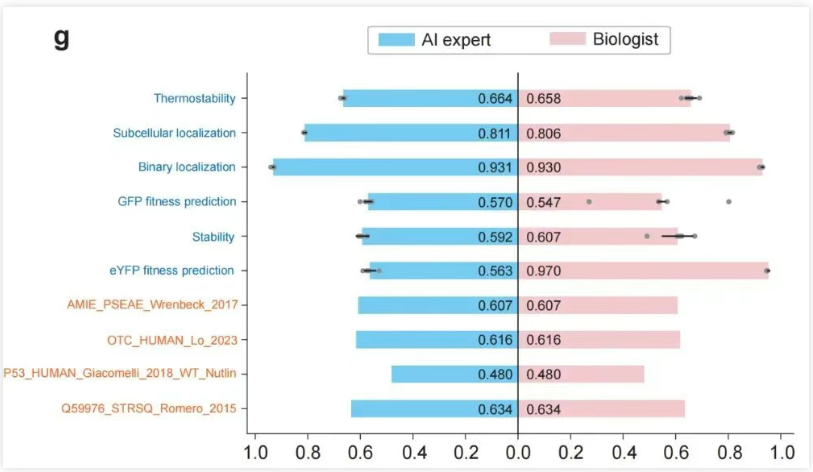
Task: Click the GFP fitness prediction label
Action: pos(177,201)
